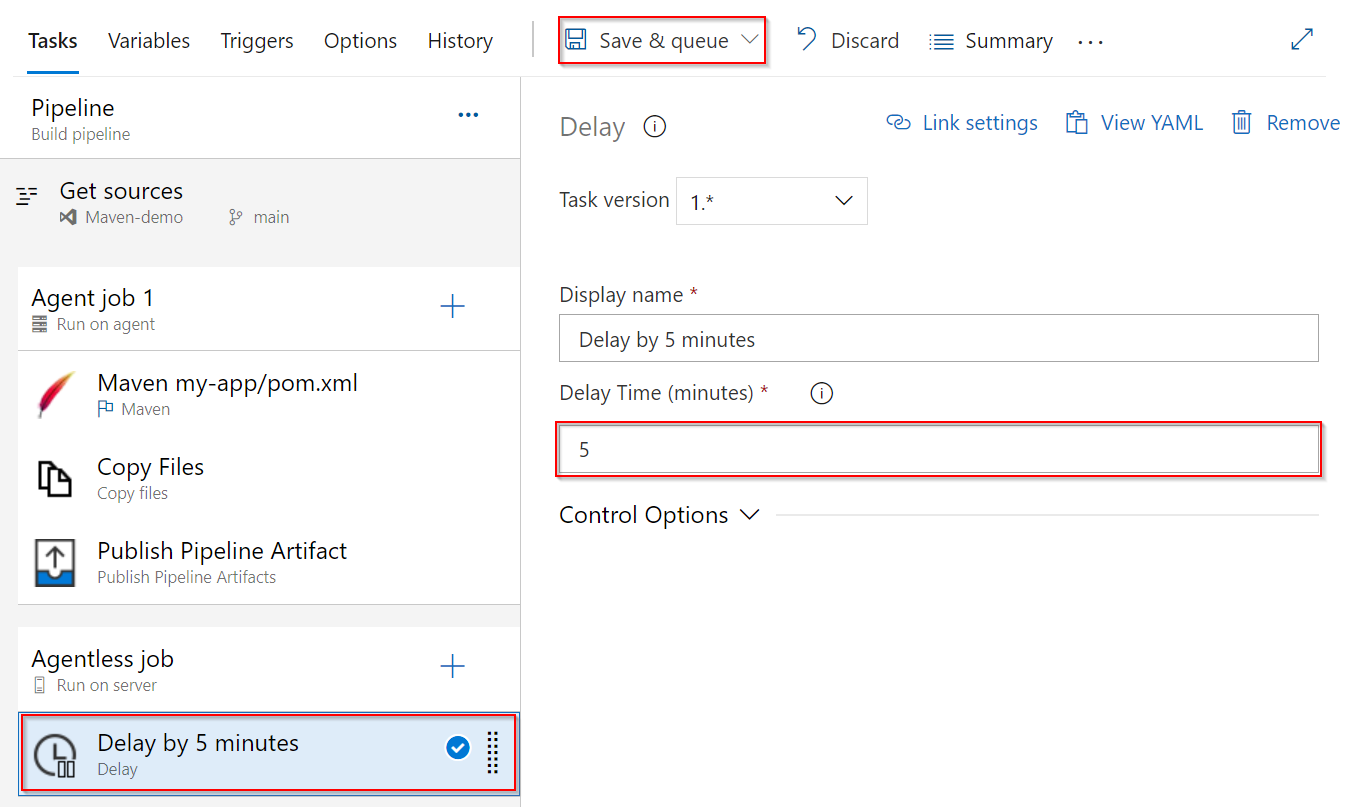
Task: Select the Pipeline build pipeline header
Action: (x=260, y=118)
